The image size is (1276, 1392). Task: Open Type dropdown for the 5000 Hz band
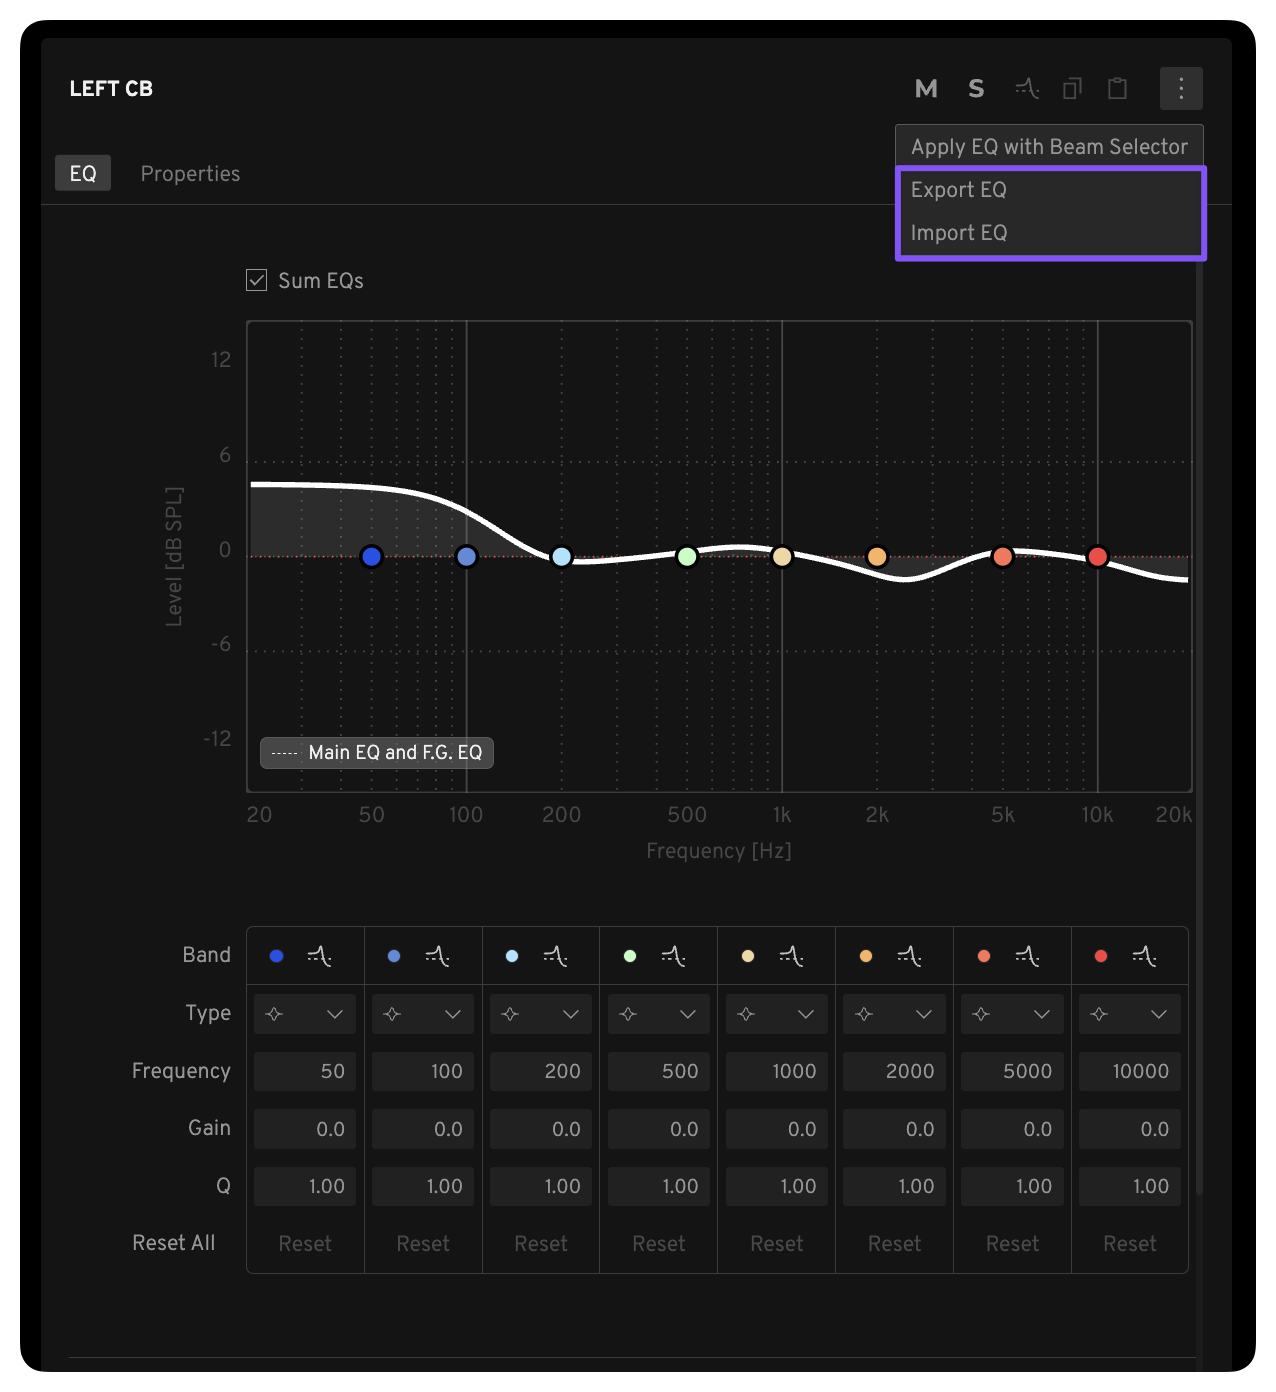(x=1012, y=1014)
